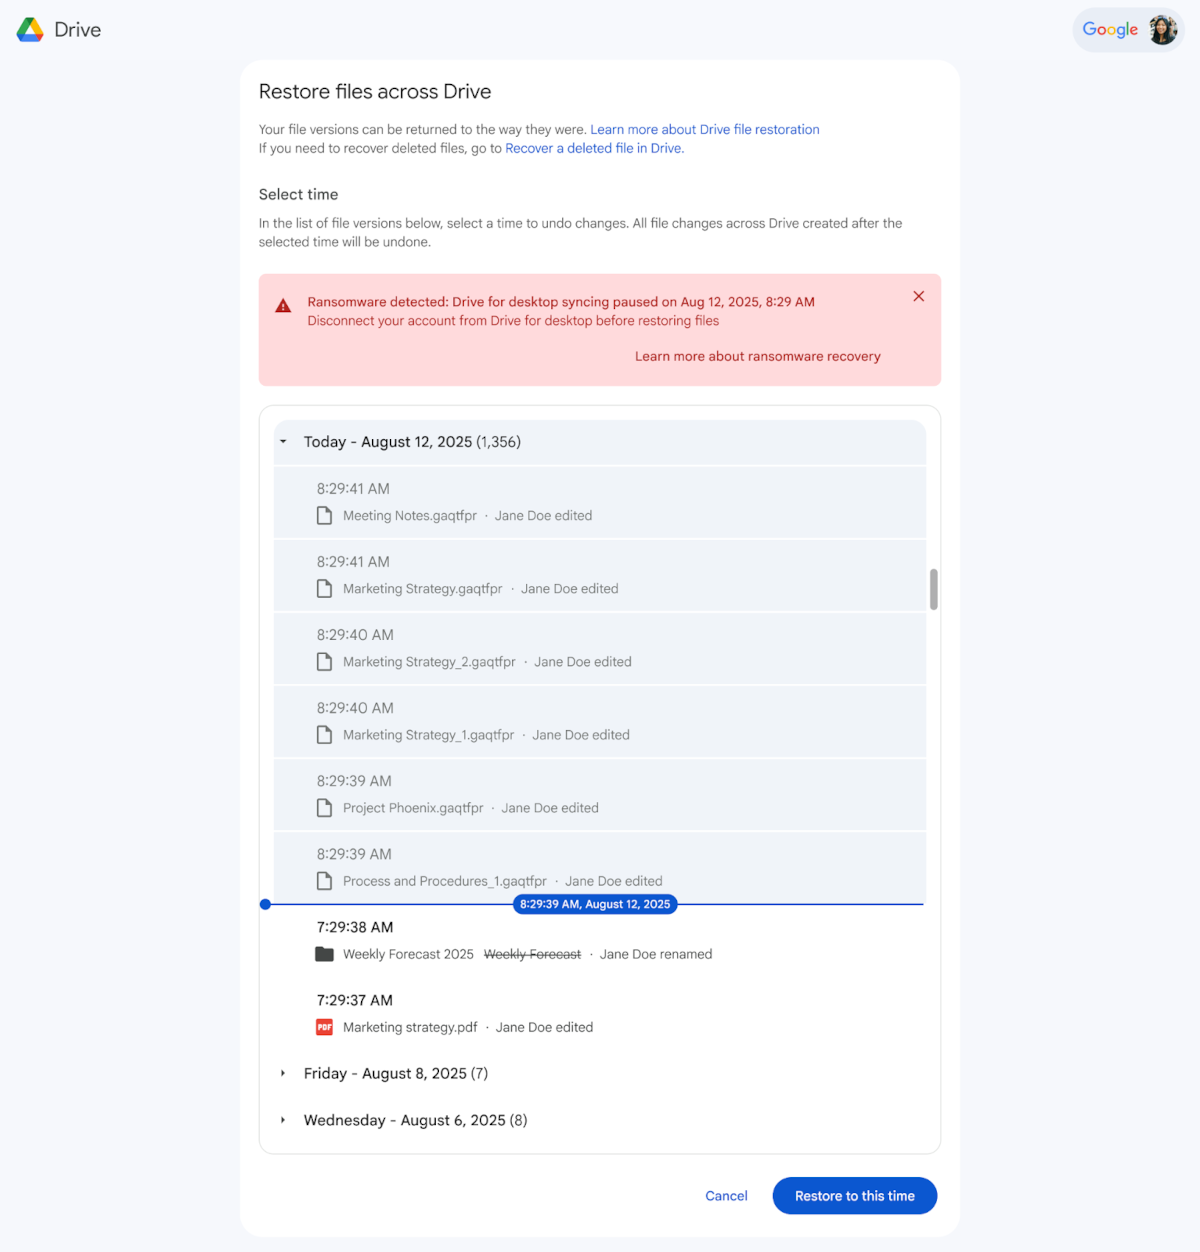Click the Restore to this time button
Image resolution: width=1200 pixels, height=1252 pixels.
tap(854, 1195)
